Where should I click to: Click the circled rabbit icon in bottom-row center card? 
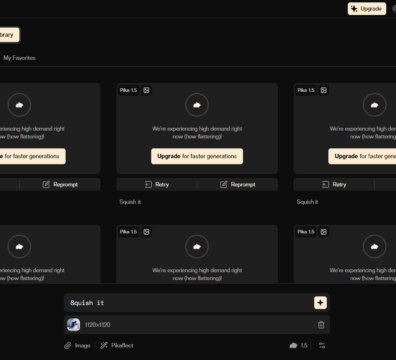197,247
